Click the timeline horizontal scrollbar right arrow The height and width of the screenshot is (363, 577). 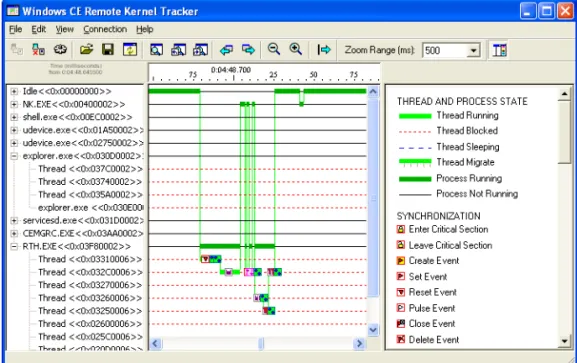click(x=359, y=343)
